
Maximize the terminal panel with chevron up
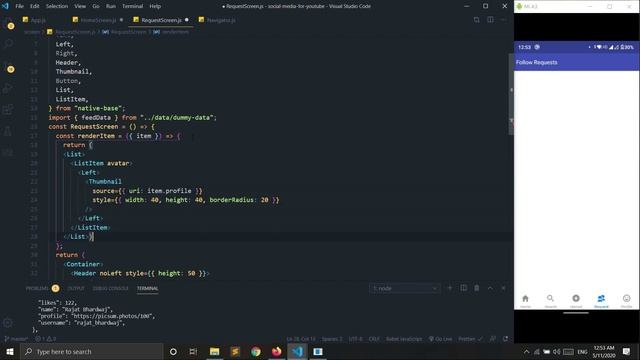[x=490, y=288]
